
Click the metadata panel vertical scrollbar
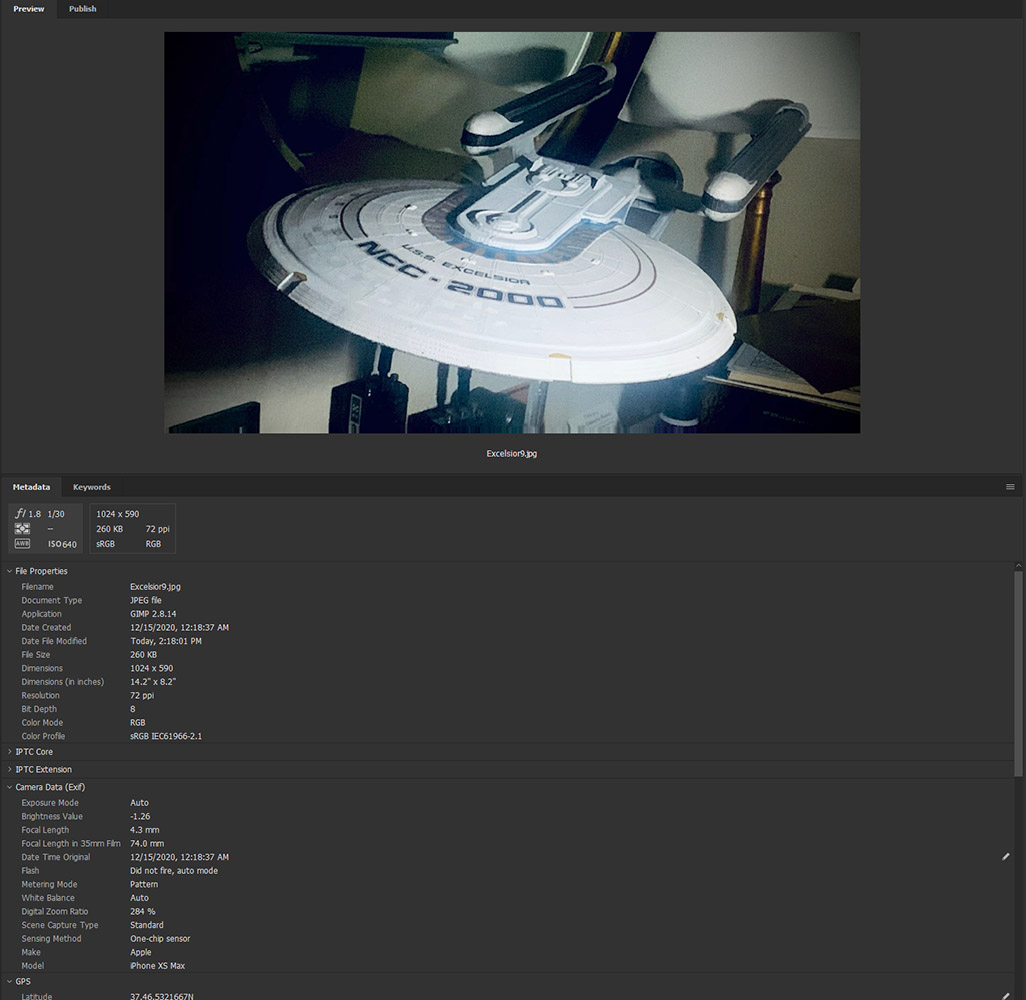click(x=1018, y=674)
